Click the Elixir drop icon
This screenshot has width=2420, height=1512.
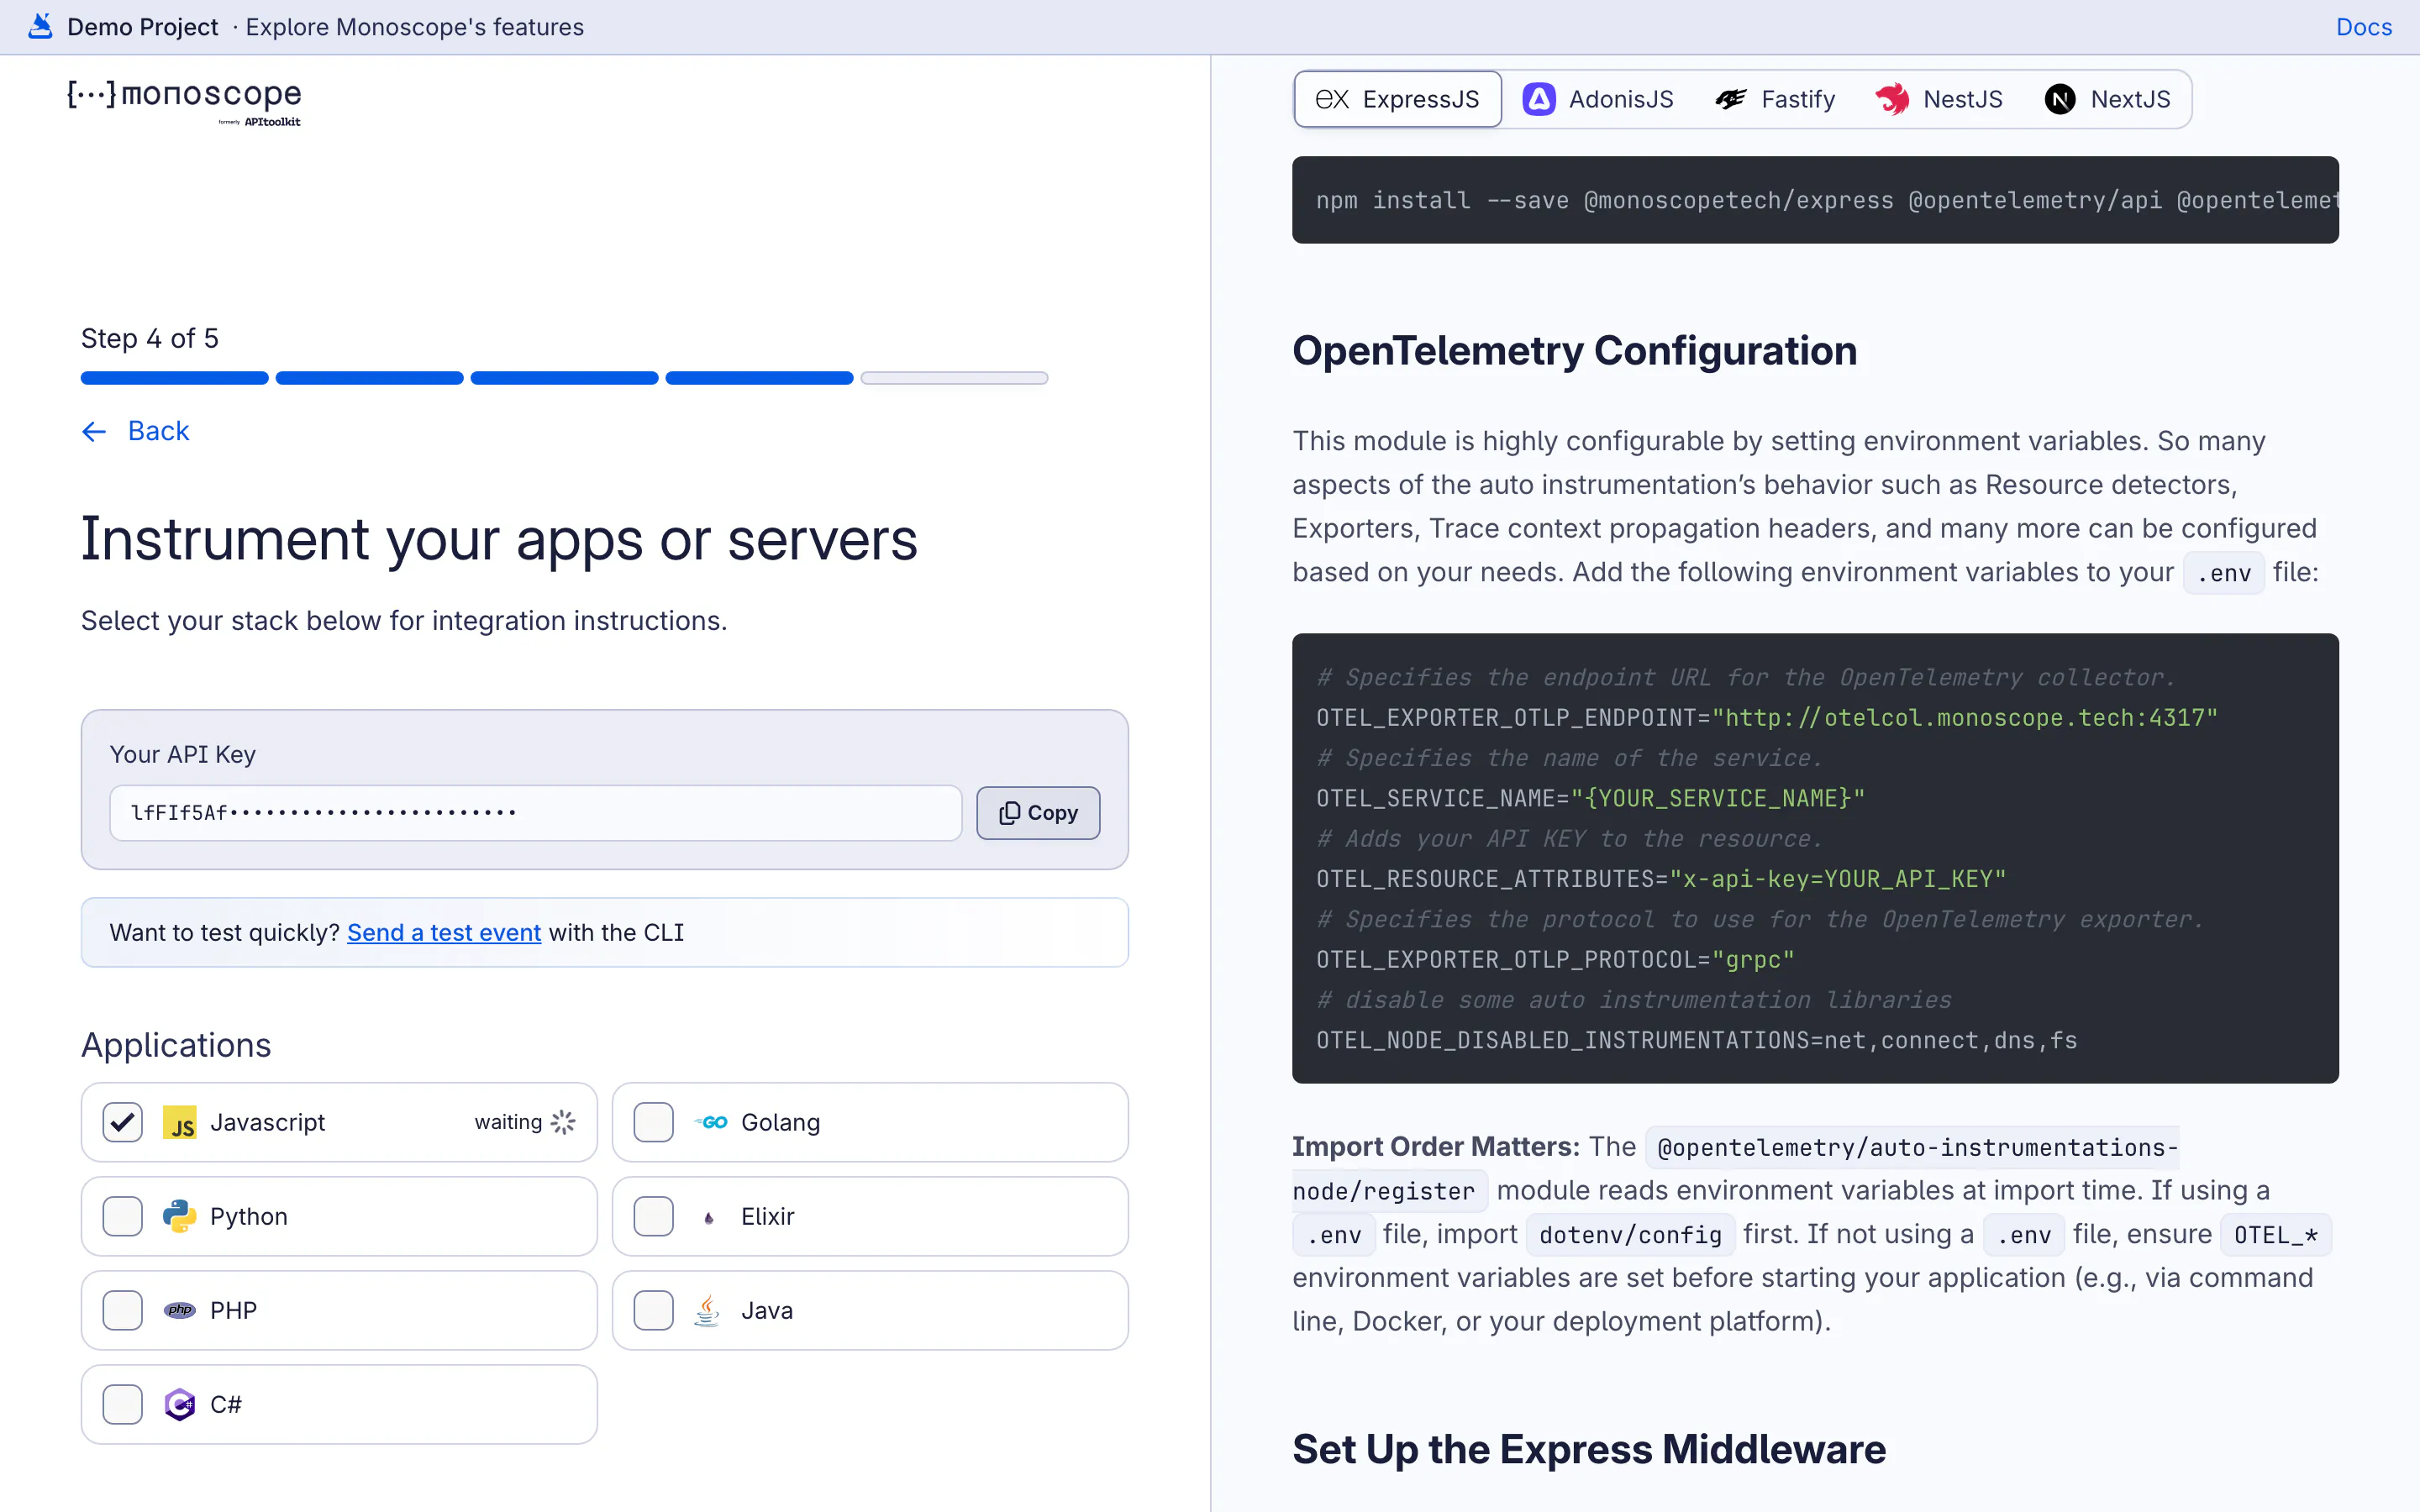tap(709, 1217)
